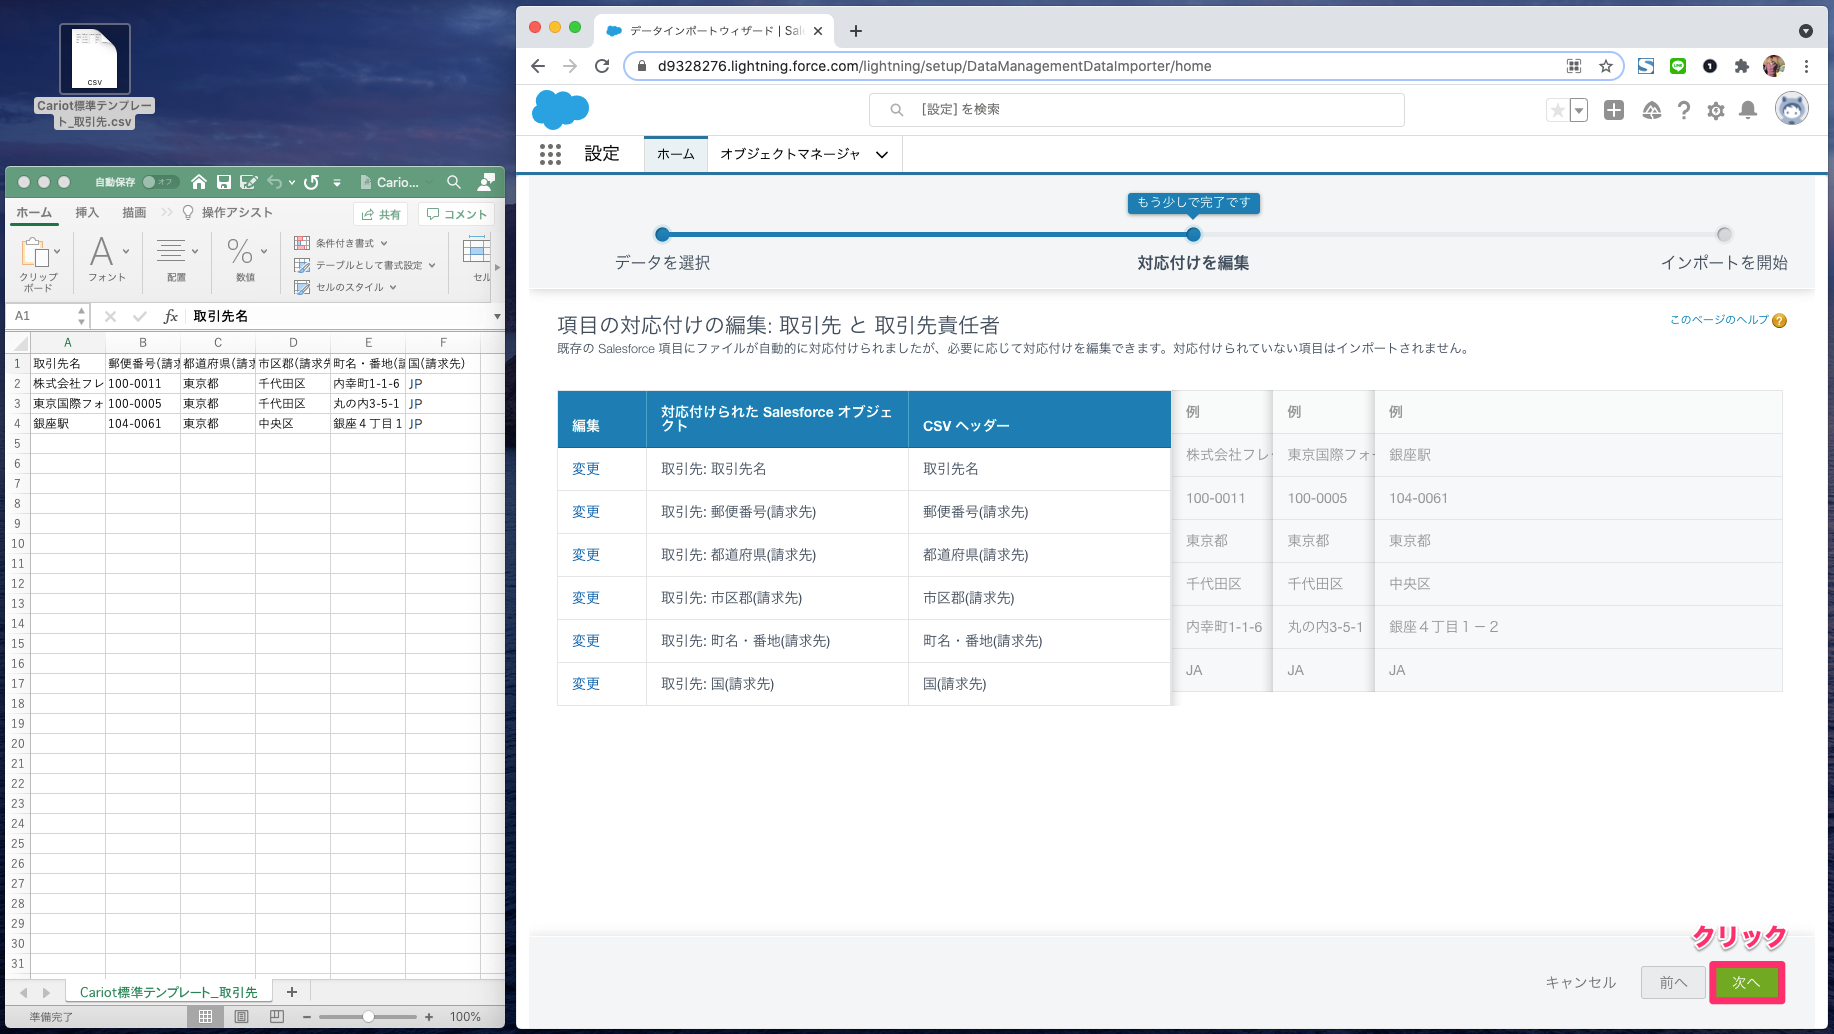
Task: Open Salesforce notifications bell
Action: tap(1748, 110)
